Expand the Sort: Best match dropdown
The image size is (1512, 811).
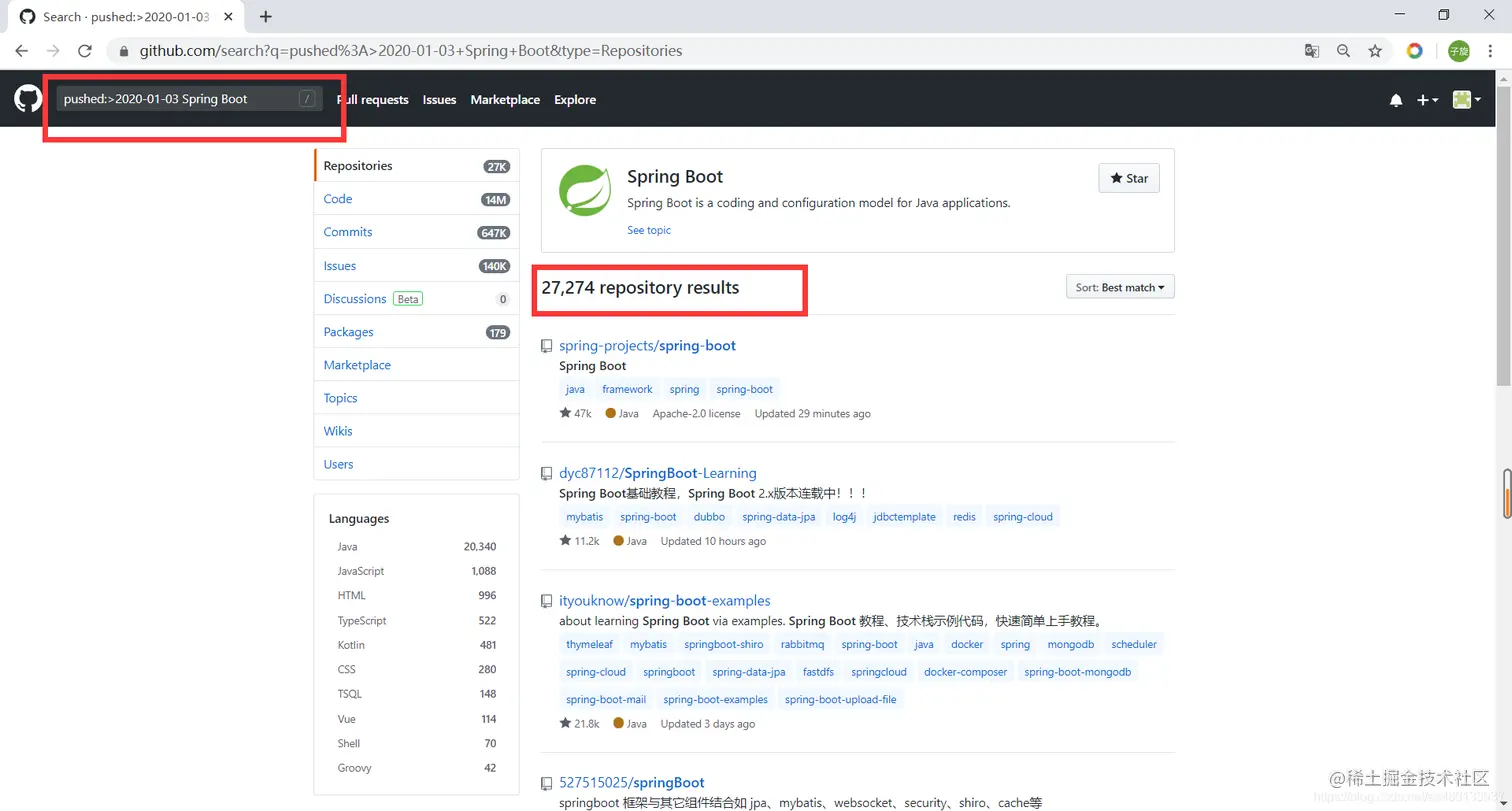[x=1120, y=288]
